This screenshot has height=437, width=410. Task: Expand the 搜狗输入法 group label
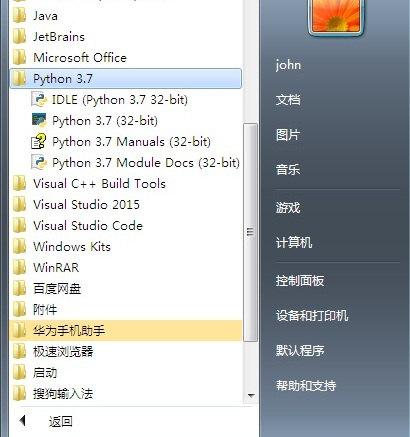(63, 394)
